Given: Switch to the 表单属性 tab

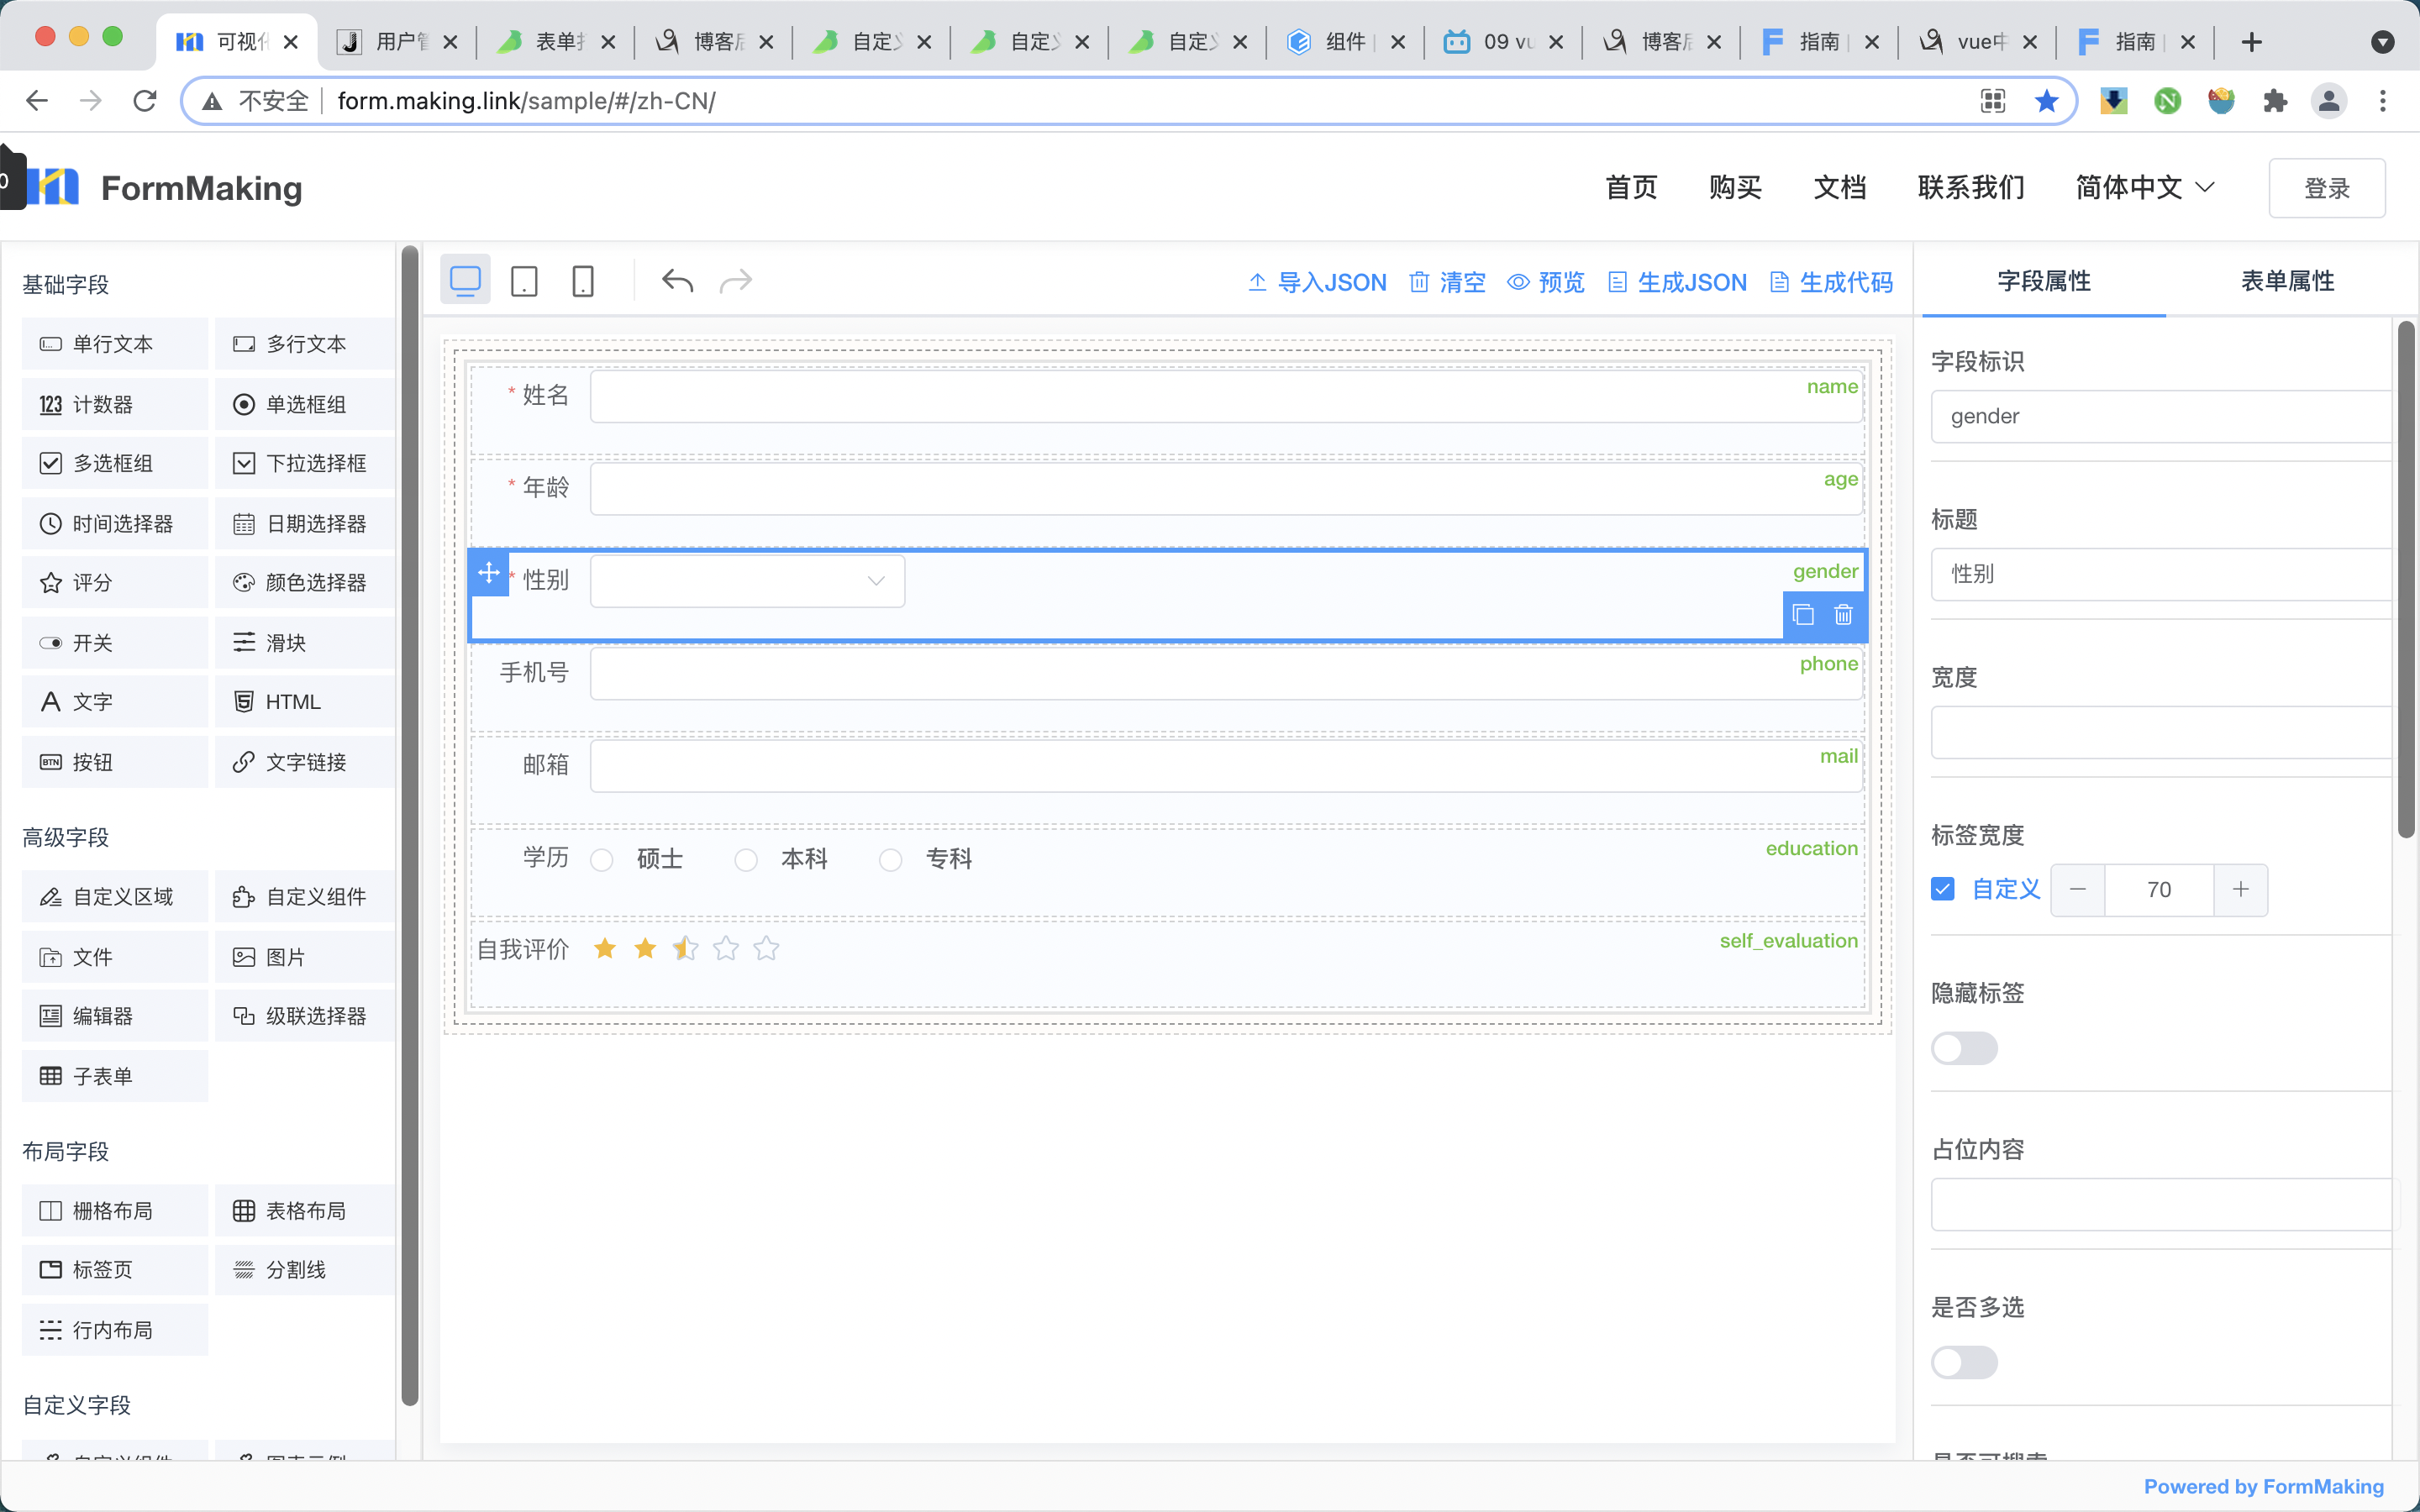Looking at the screenshot, I should pyautogui.click(x=2287, y=281).
